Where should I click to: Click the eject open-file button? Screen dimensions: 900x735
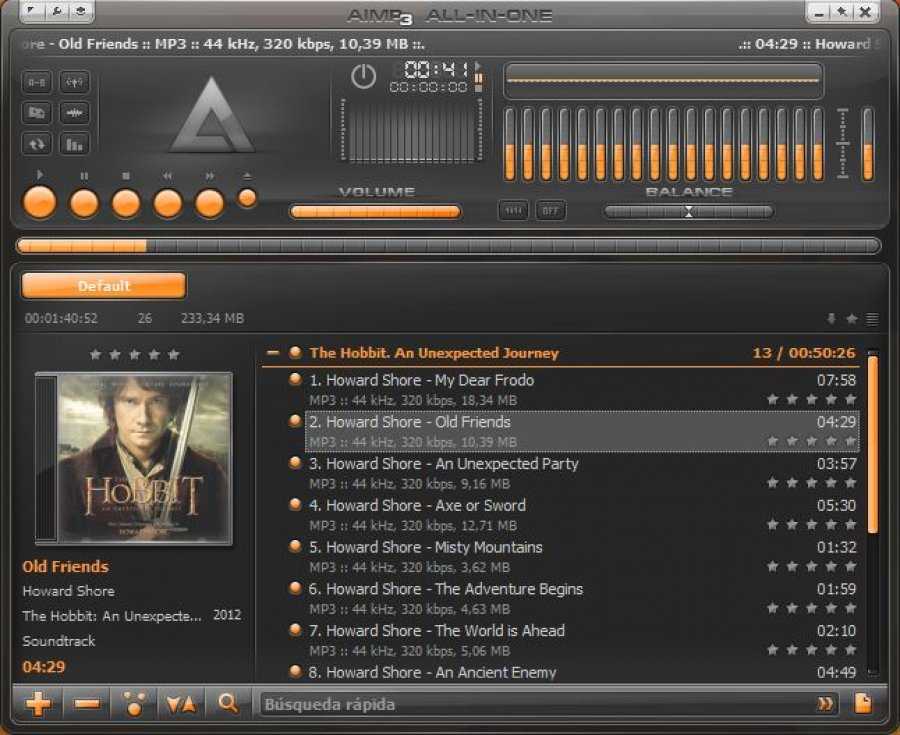[x=247, y=197]
